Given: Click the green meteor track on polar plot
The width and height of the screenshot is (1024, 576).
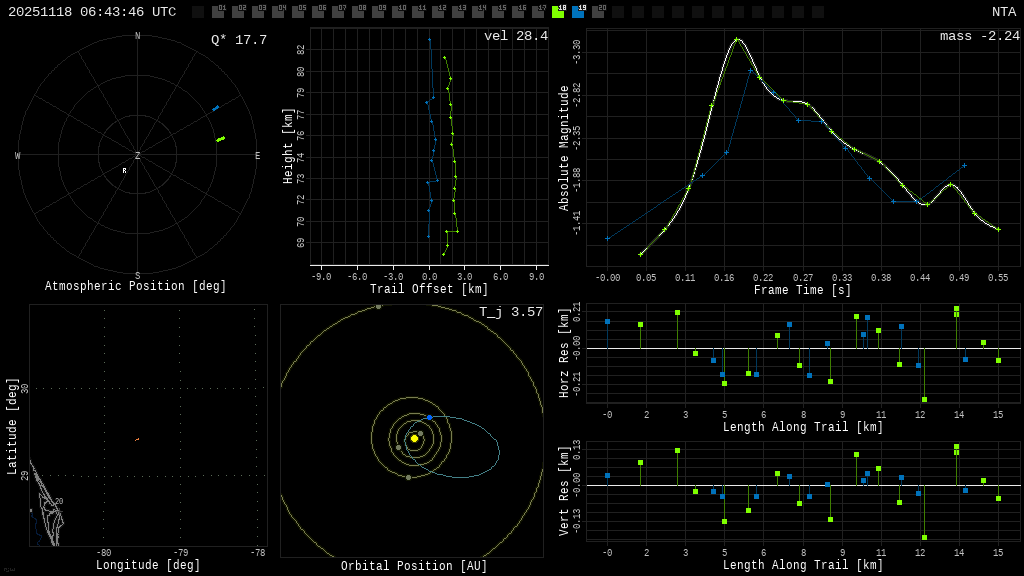Looking at the screenshot, I should [x=220, y=139].
